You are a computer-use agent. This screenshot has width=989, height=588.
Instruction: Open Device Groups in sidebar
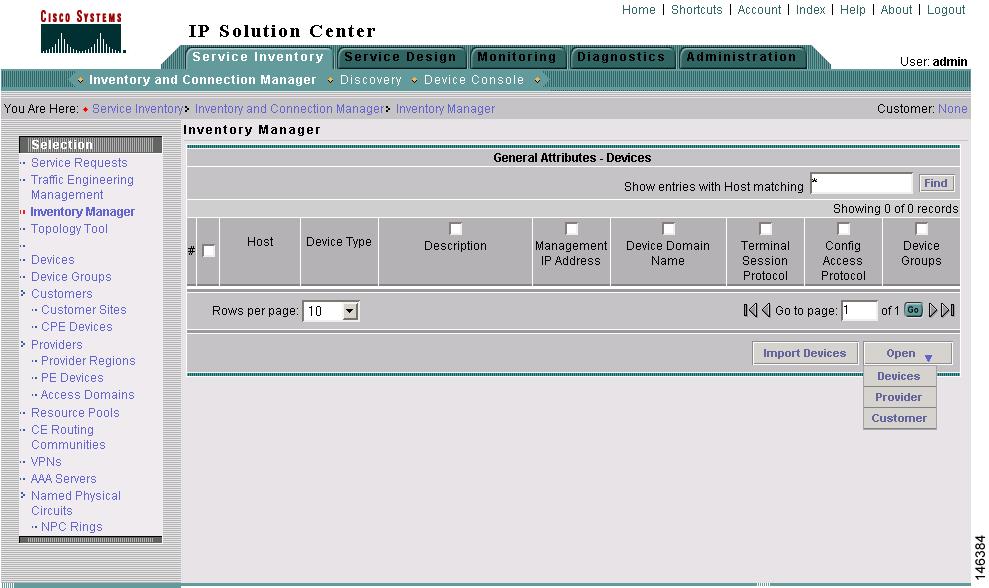tap(71, 276)
